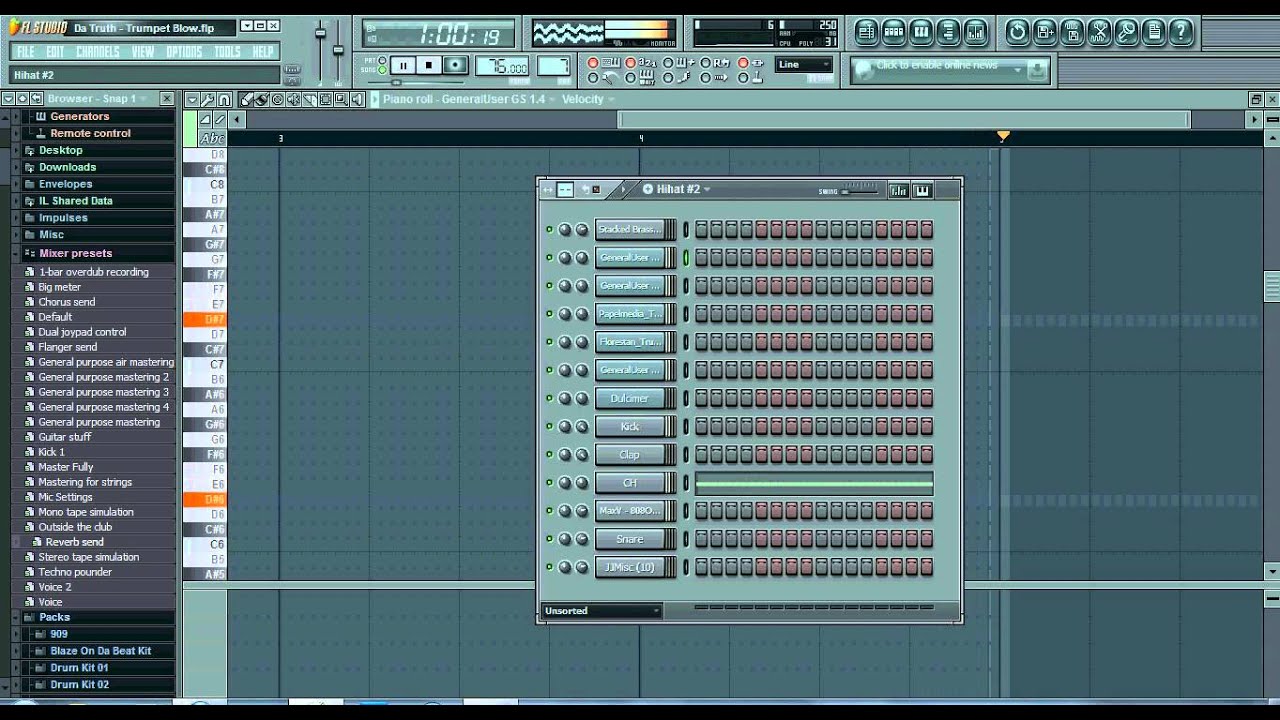1280x720 pixels.
Task: Select the draw pencil tool in piano roll
Action: coord(246,99)
